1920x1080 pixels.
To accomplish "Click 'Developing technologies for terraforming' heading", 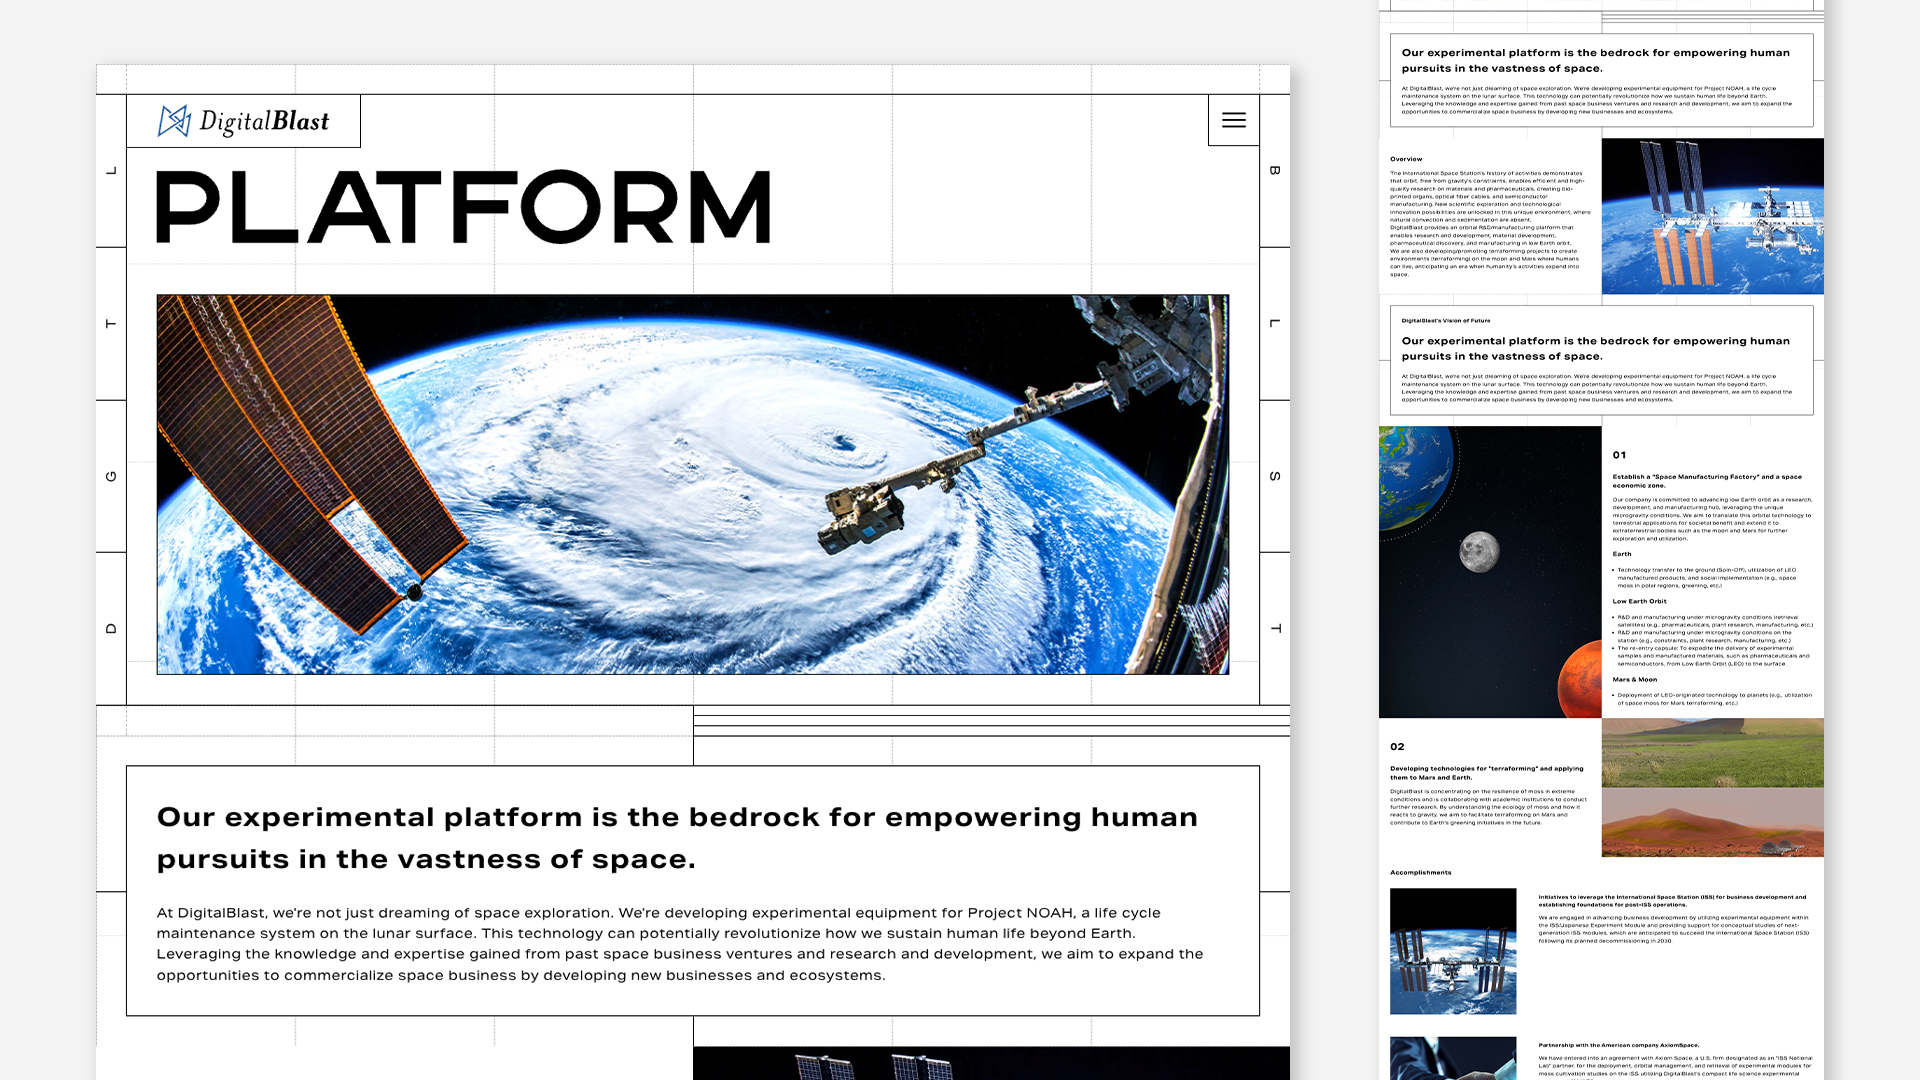I will 1487,773.
